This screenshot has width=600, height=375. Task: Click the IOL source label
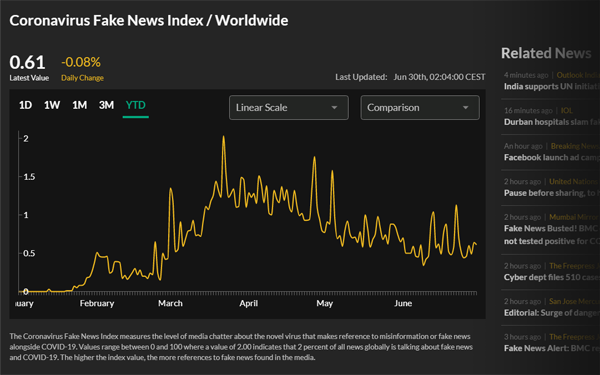[x=567, y=111]
